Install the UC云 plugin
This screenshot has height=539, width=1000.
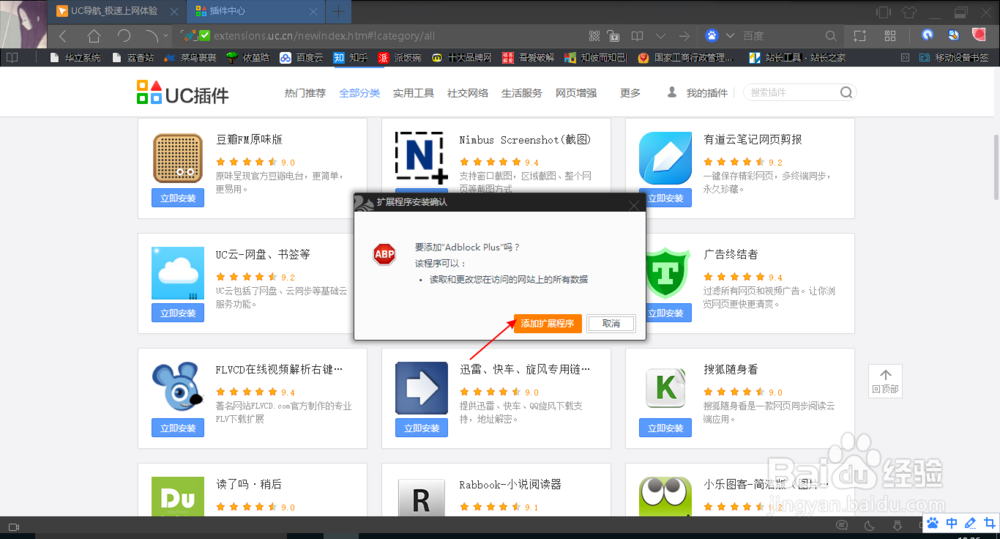coord(177,313)
